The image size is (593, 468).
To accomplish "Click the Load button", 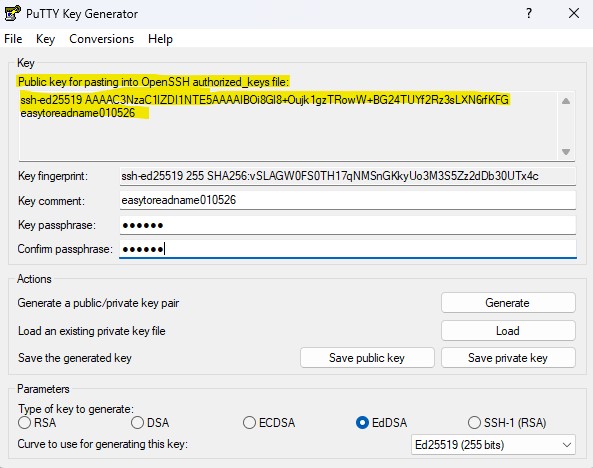I will click(x=508, y=331).
